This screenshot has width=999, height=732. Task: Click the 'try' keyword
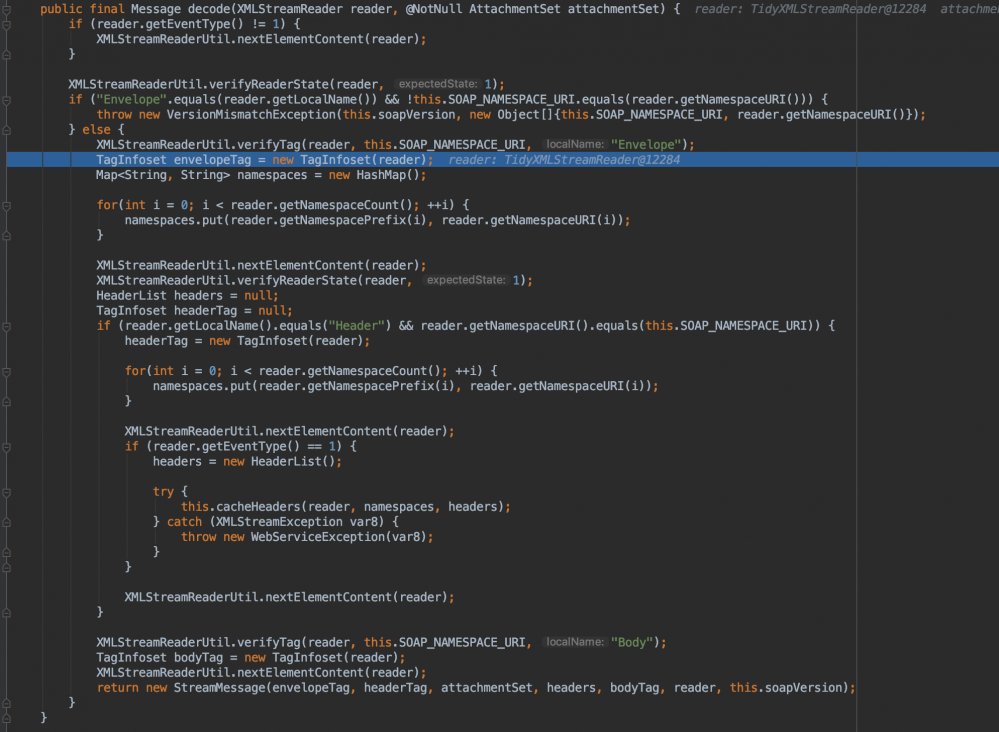coord(163,492)
